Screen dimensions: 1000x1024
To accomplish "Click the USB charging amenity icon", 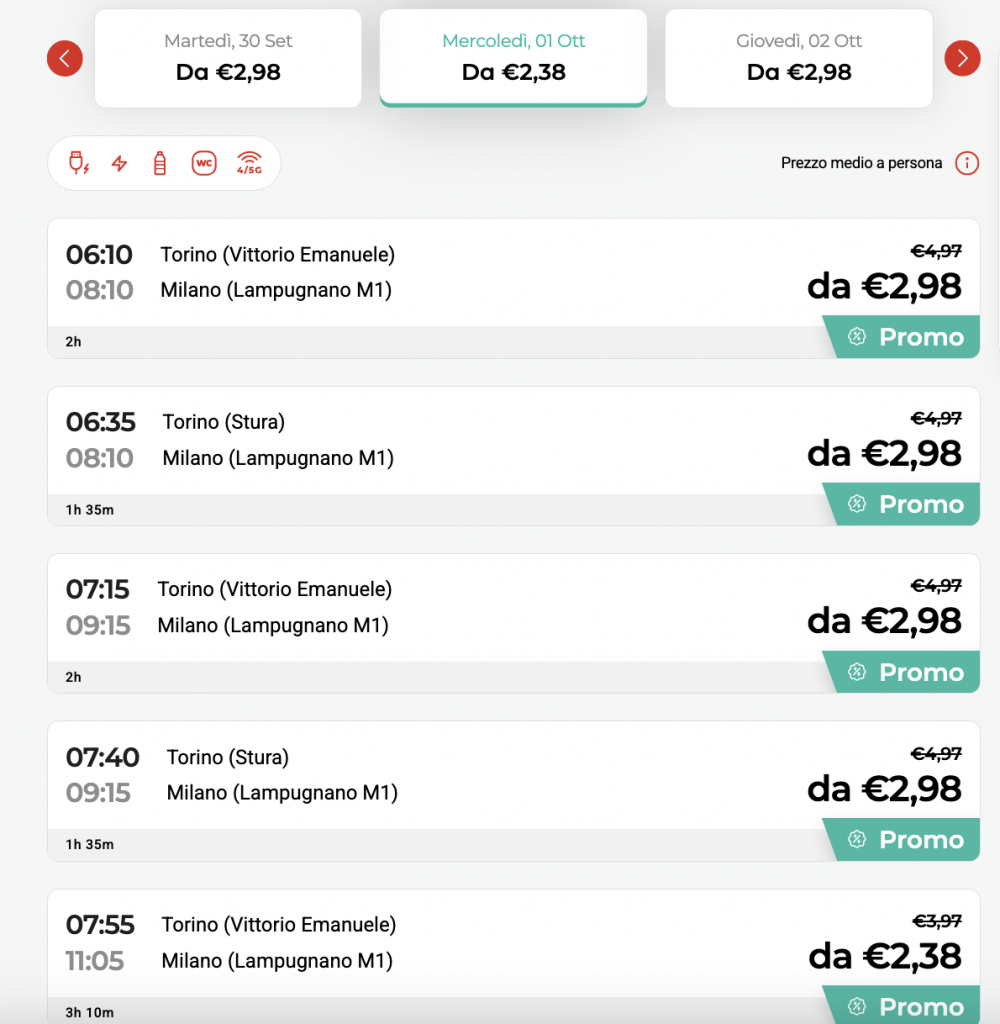I will [x=78, y=163].
